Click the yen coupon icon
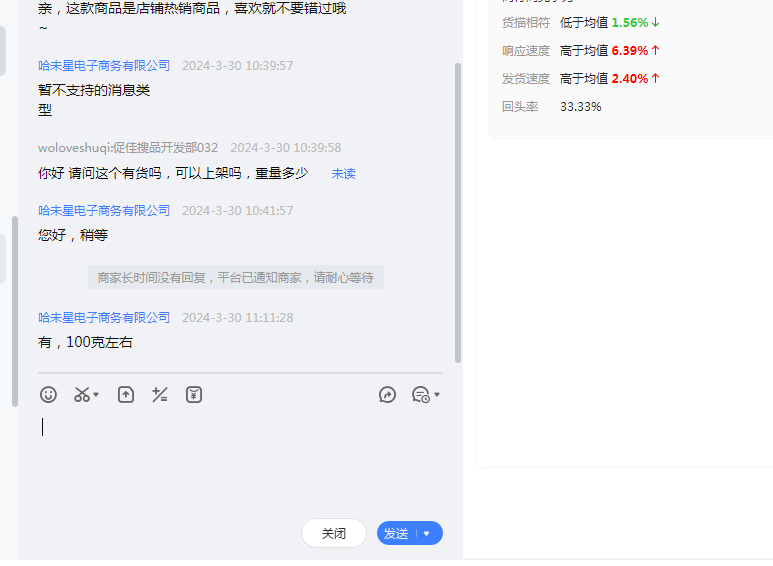 [x=194, y=395]
